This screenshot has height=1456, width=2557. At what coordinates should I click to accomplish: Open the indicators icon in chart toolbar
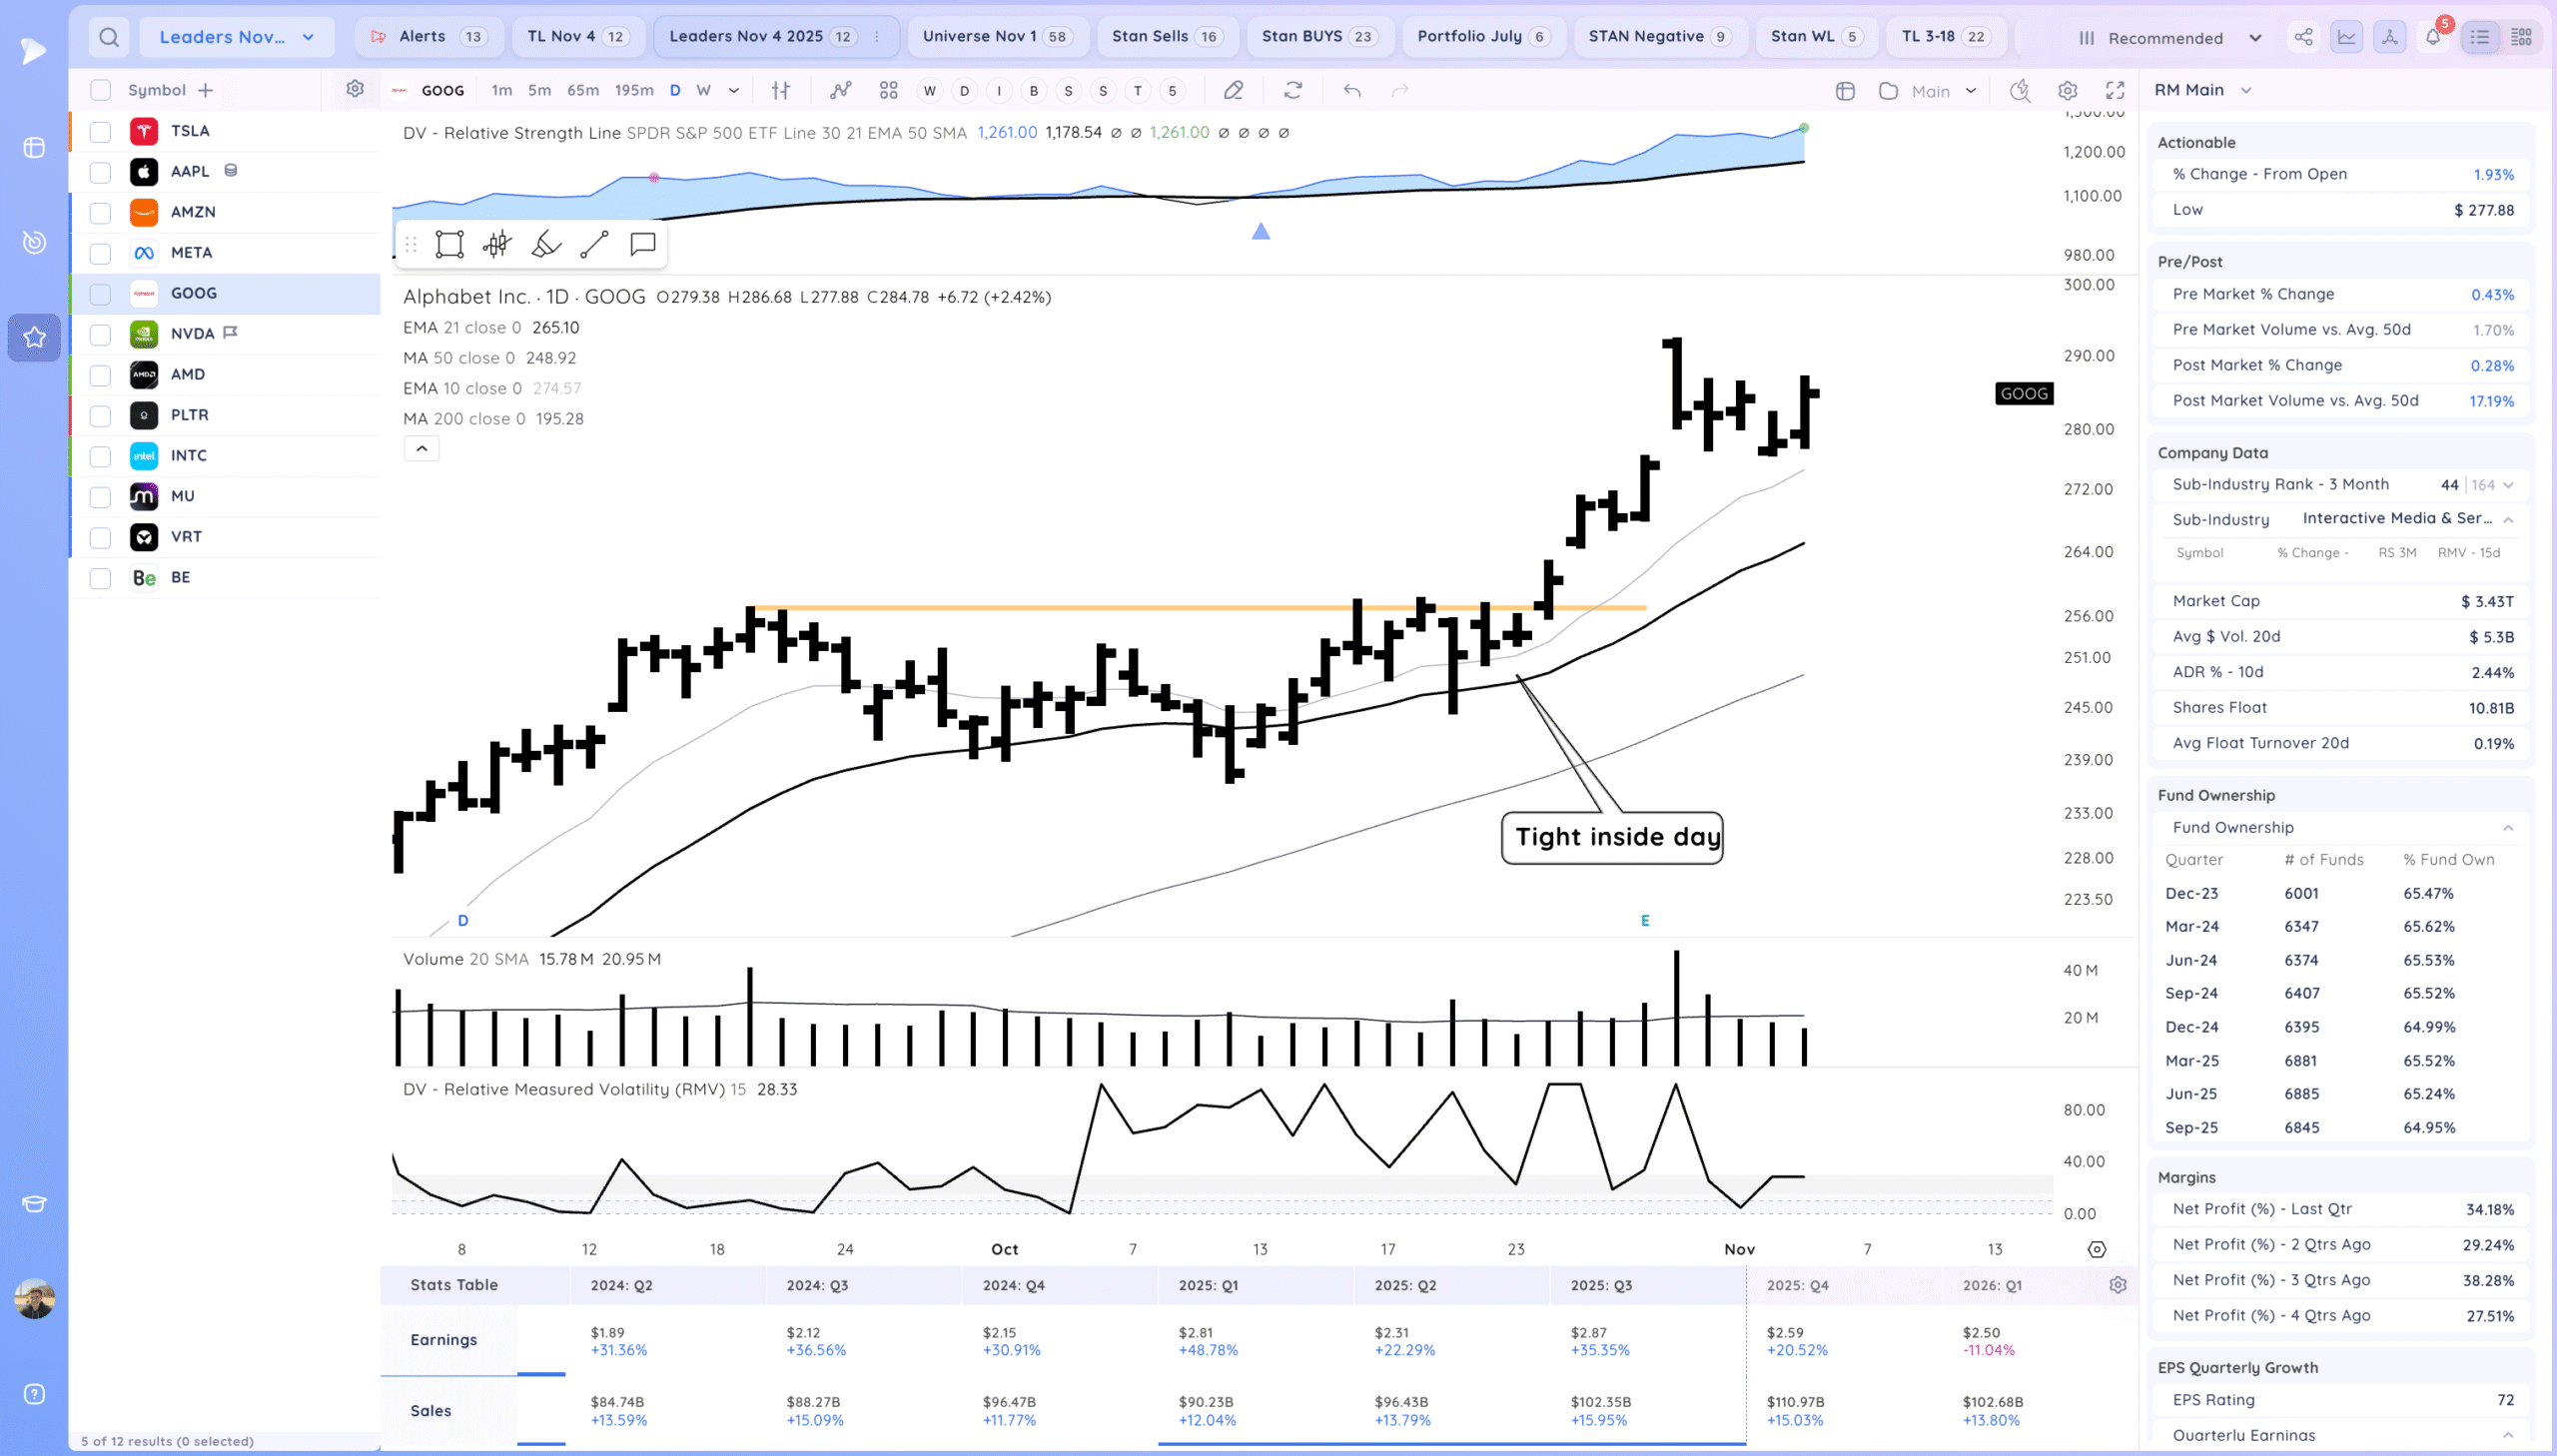pyautogui.click(x=841, y=90)
